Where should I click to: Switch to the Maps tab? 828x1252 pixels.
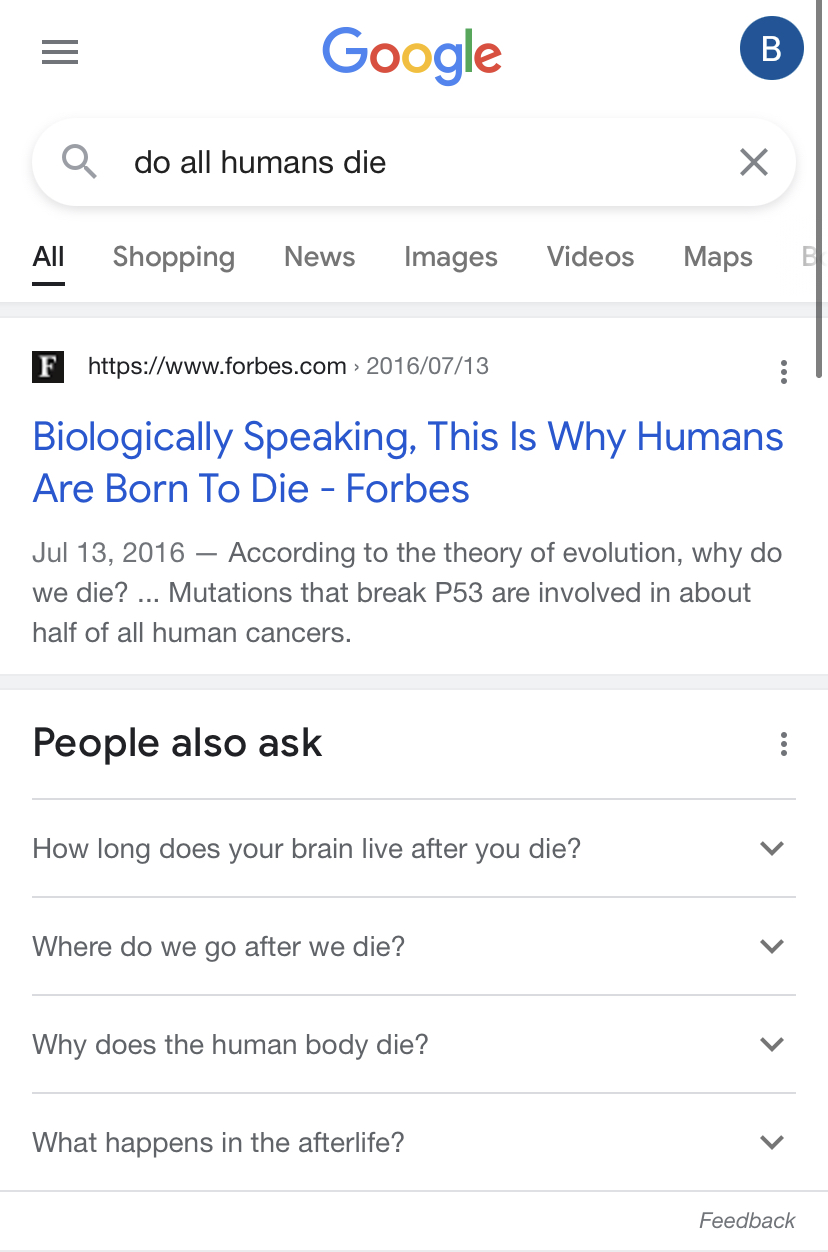tap(718, 257)
